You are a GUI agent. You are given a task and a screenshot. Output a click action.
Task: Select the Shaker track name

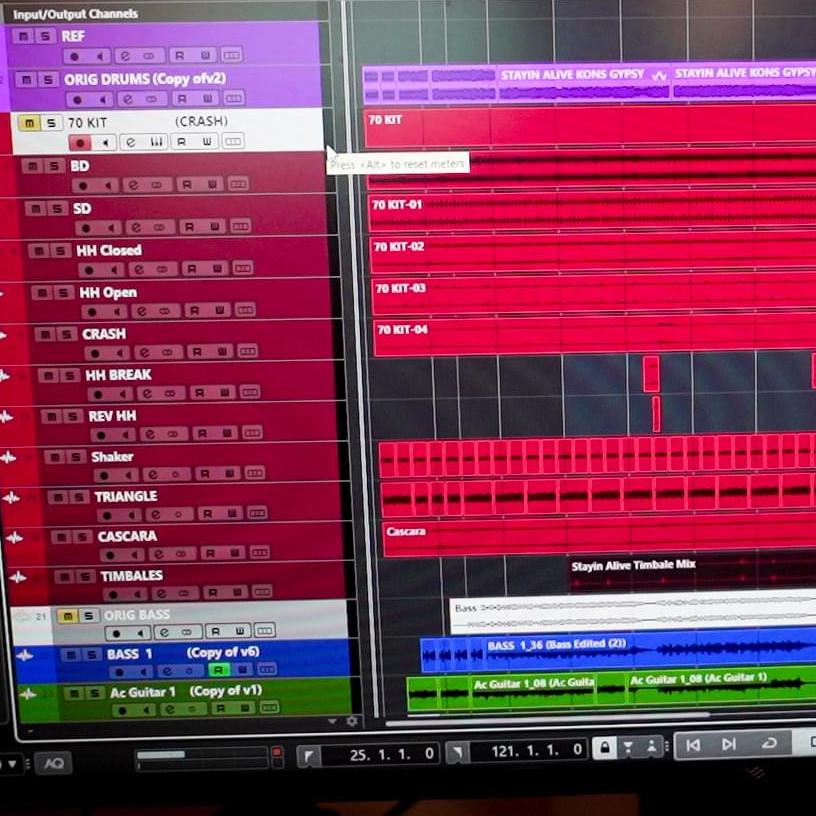pyautogui.click(x=112, y=457)
